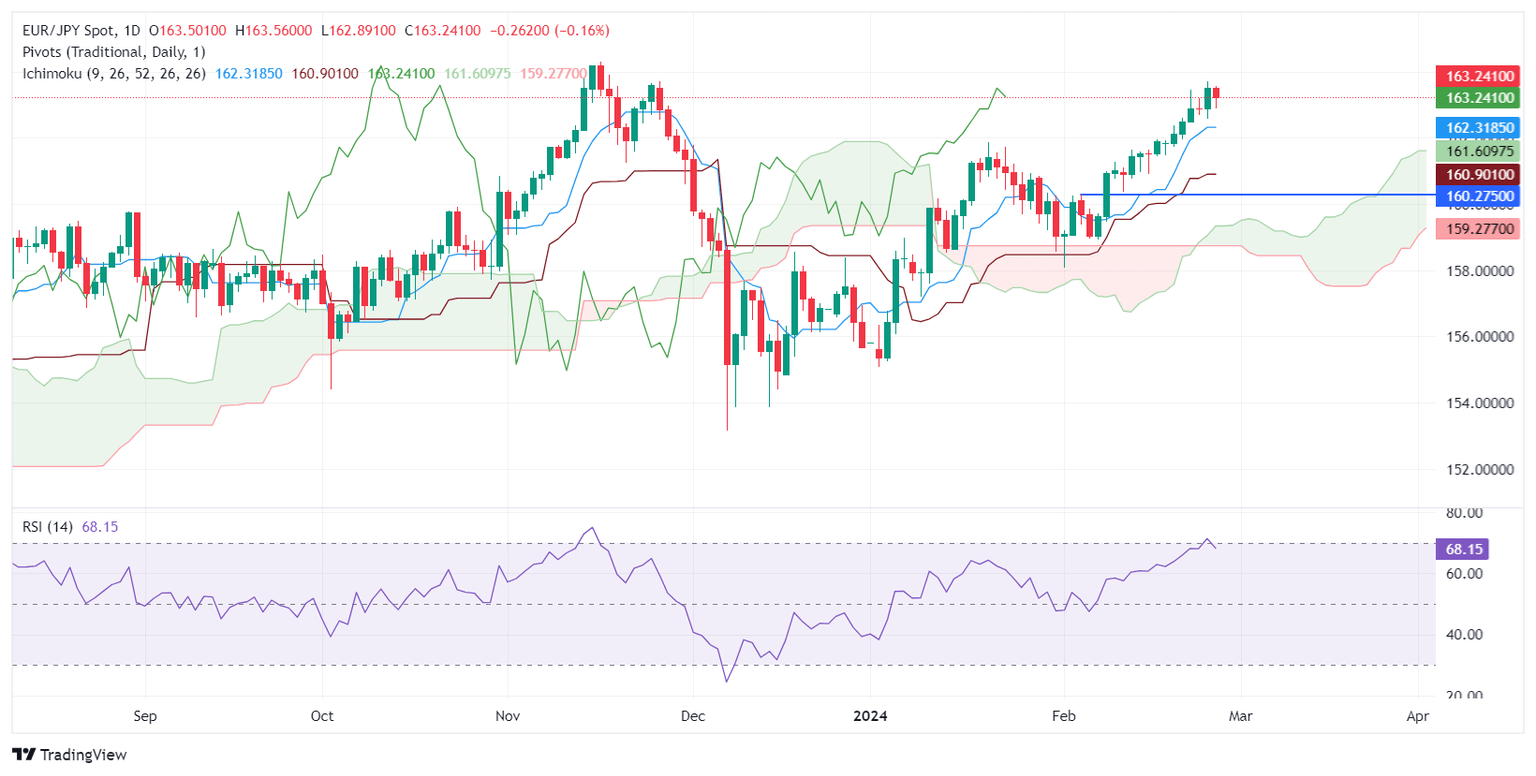Click the blue 162.31850 price axis label

[1478, 128]
